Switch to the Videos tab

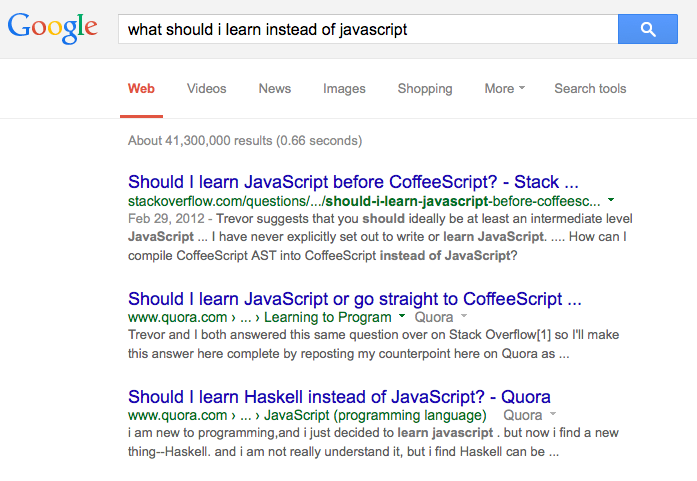tap(206, 88)
